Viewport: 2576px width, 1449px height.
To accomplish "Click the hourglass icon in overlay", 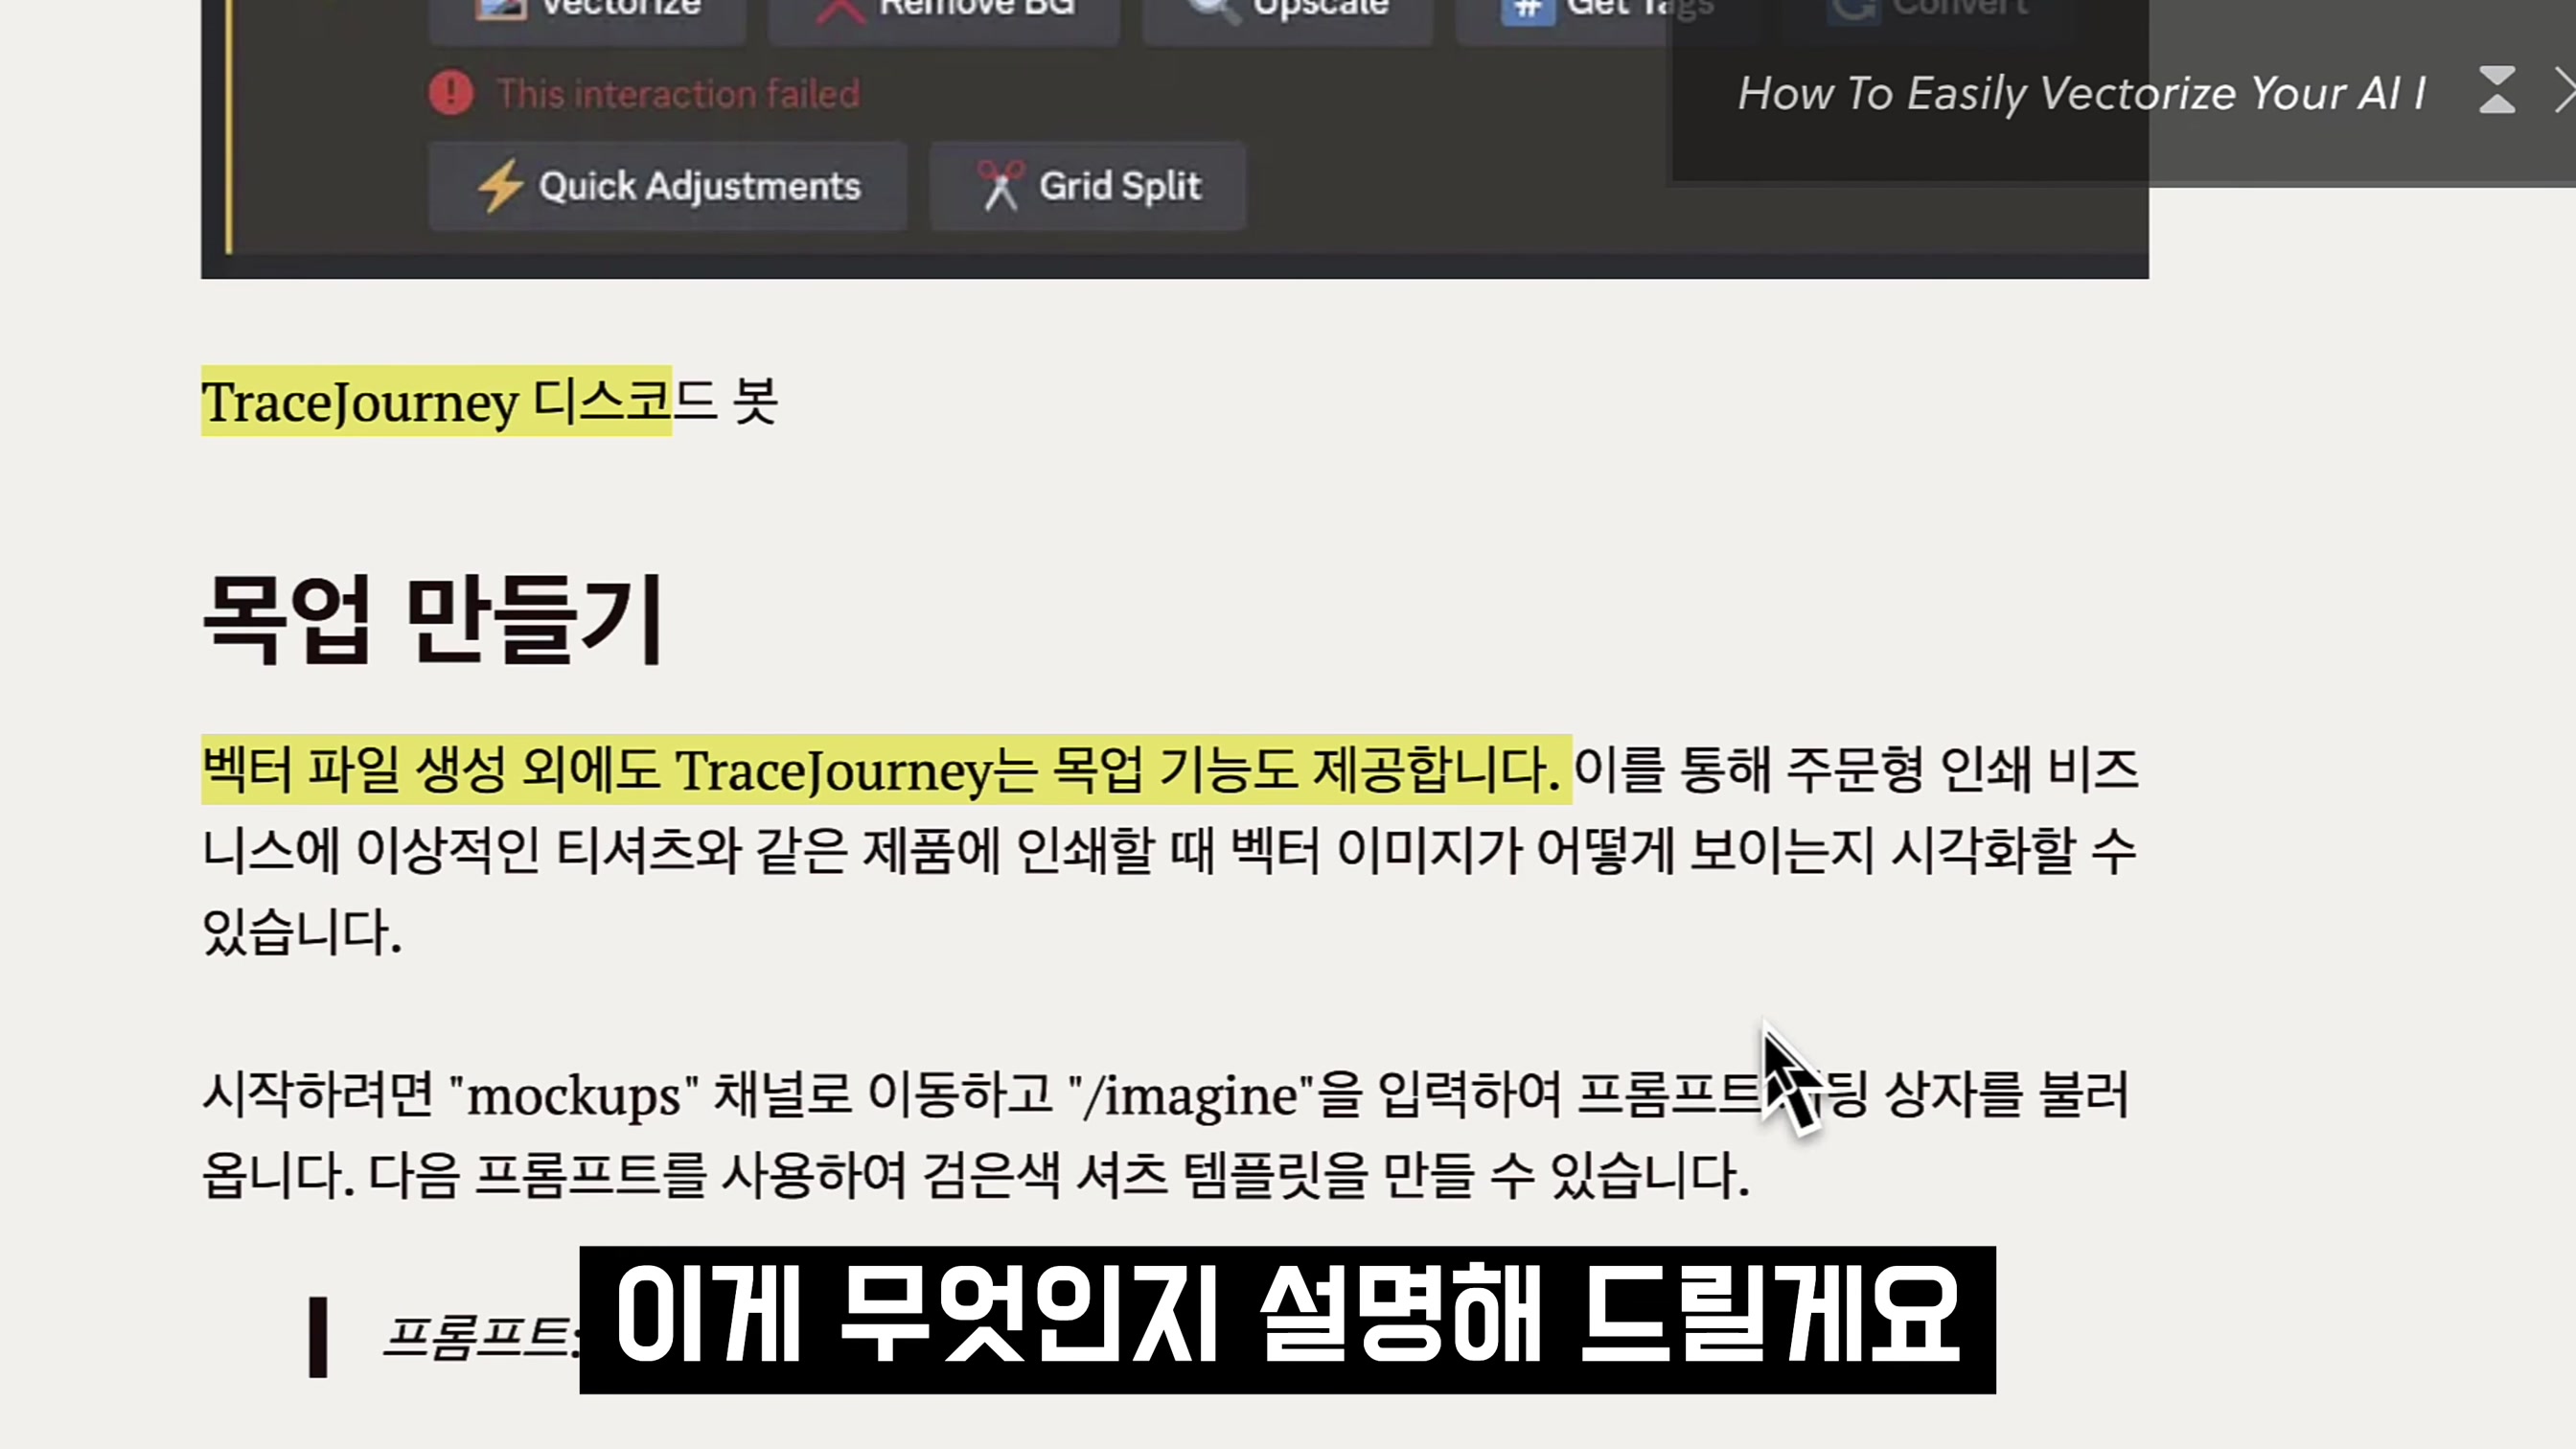I will (x=2497, y=90).
